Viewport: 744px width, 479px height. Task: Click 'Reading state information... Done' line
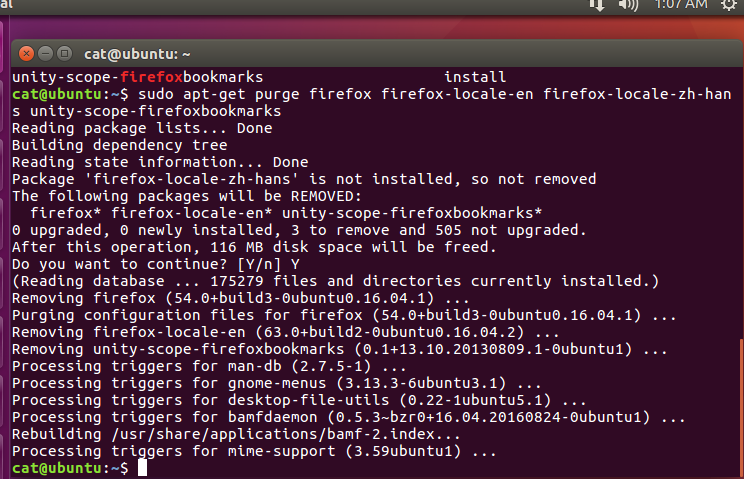pos(160,162)
